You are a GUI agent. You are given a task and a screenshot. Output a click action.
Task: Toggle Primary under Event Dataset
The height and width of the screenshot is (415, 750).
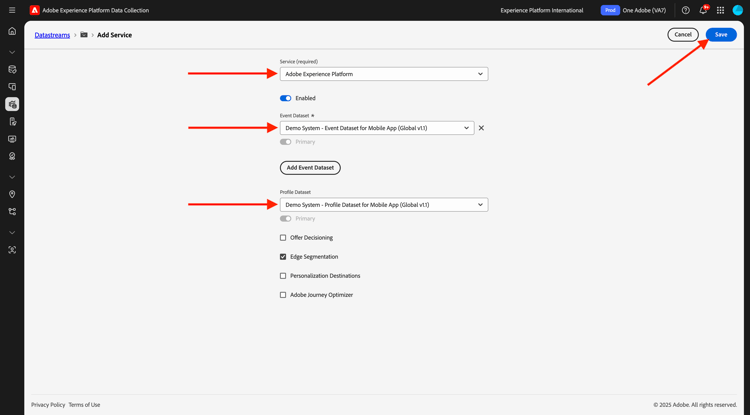point(286,142)
